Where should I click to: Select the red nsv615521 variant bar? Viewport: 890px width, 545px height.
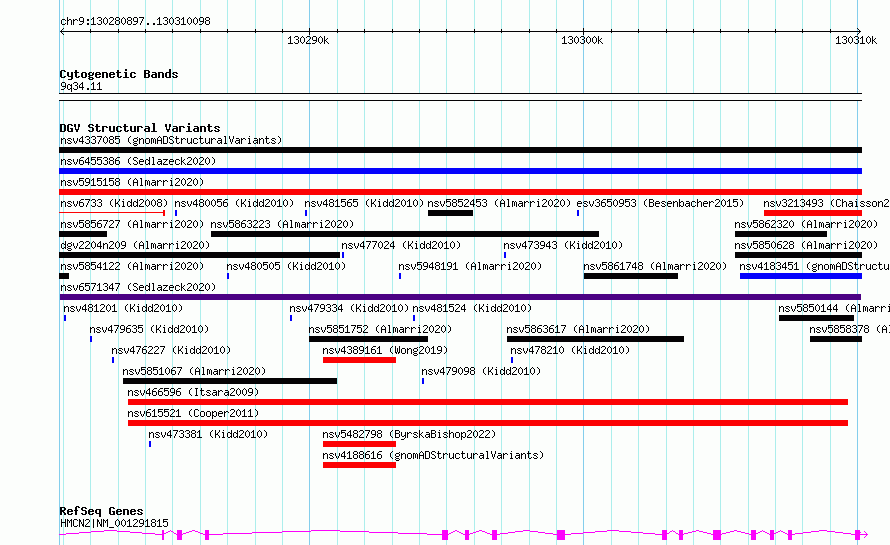pos(488,423)
